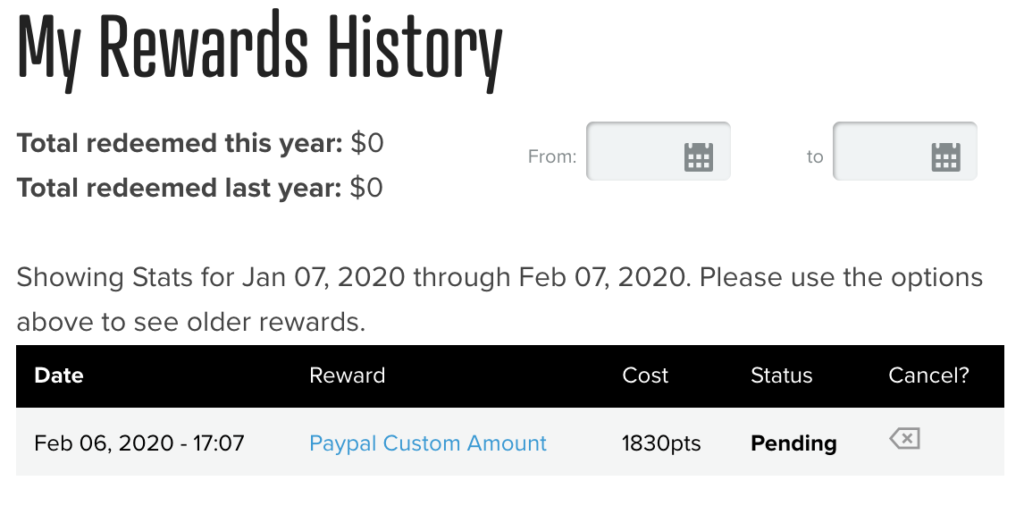Open the Paypal Custom Amount link

(x=428, y=443)
